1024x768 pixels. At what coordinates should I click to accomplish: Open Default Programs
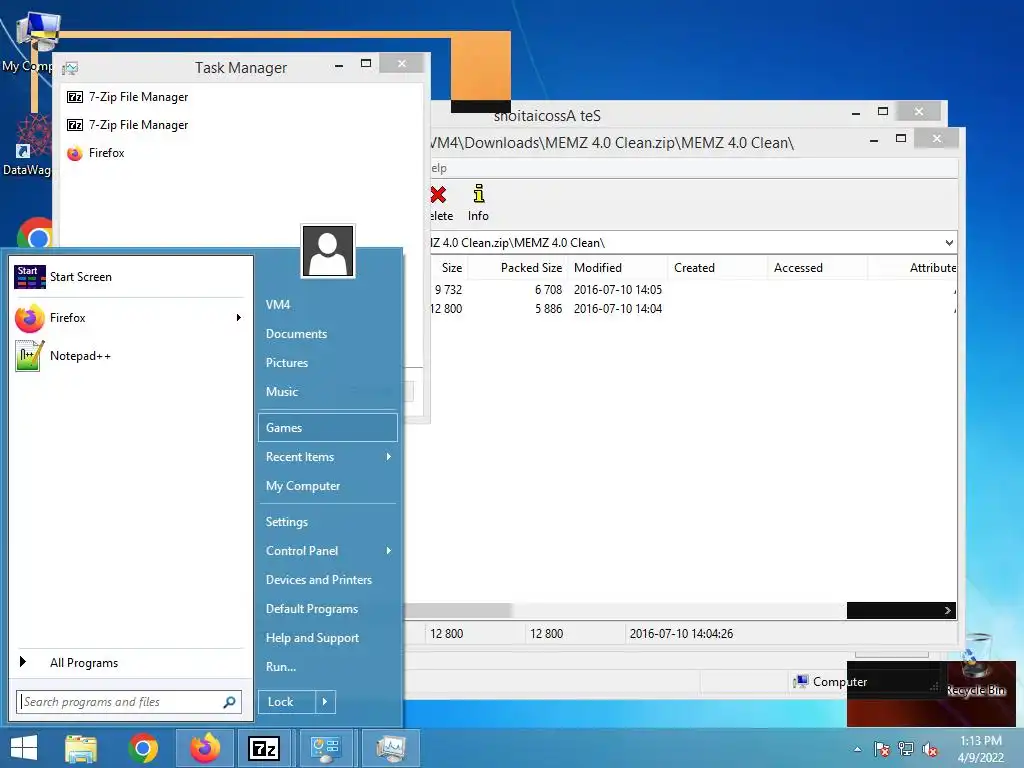tap(327, 609)
